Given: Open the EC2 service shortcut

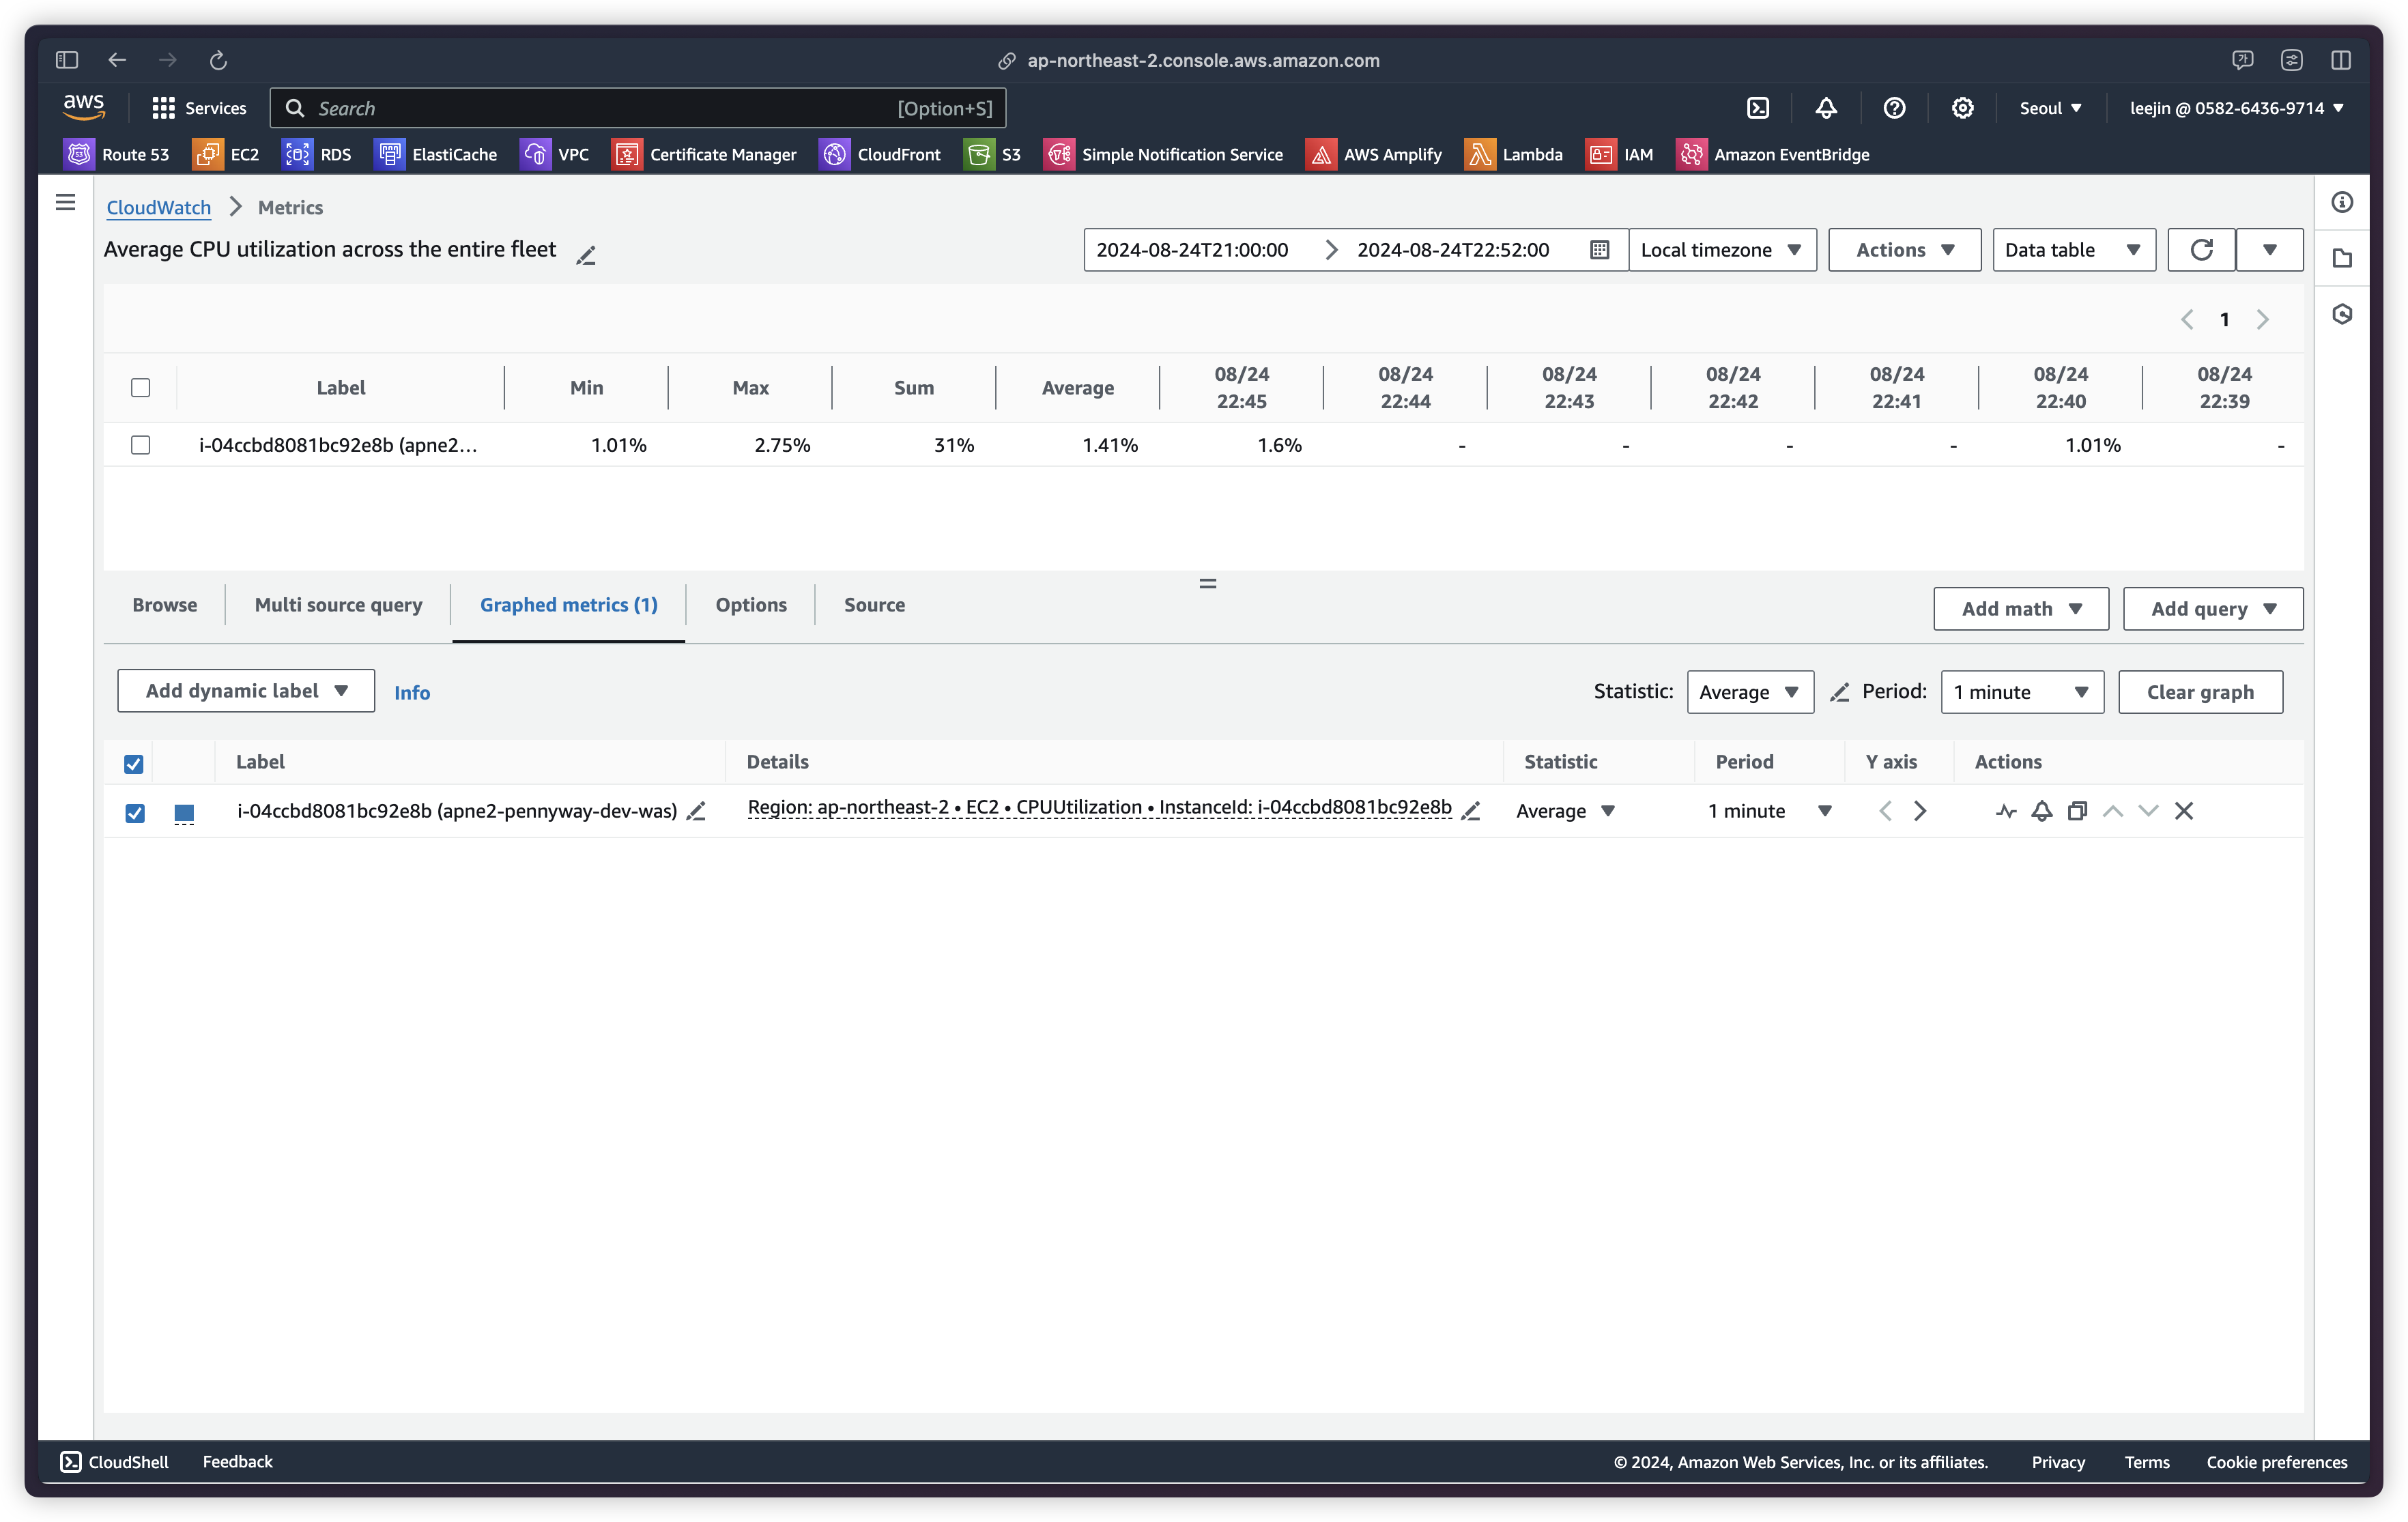Looking at the screenshot, I should point(226,154).
